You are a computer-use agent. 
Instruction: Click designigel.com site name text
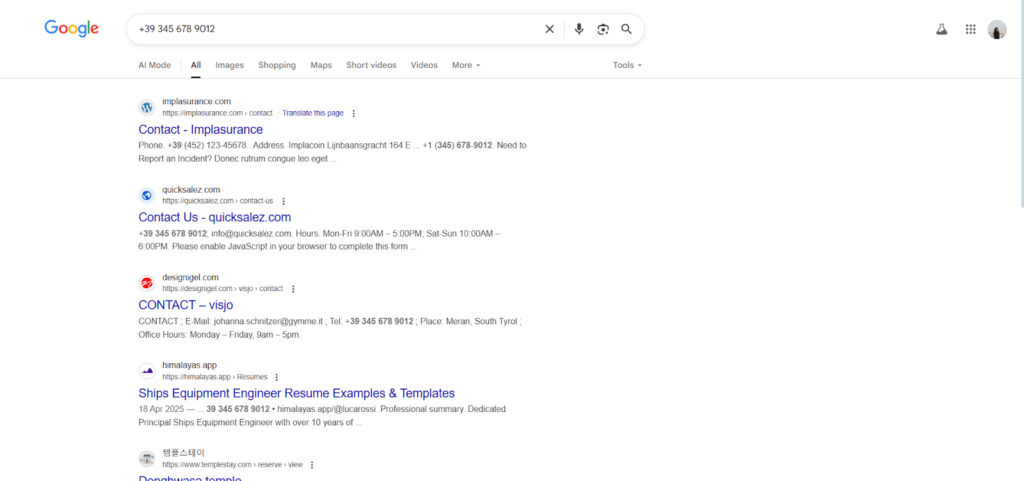tap(191, 277)
